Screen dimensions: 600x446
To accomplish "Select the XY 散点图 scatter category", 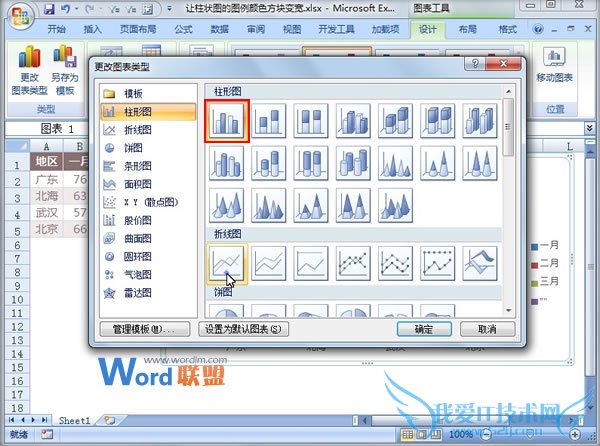I will point(148,202).
